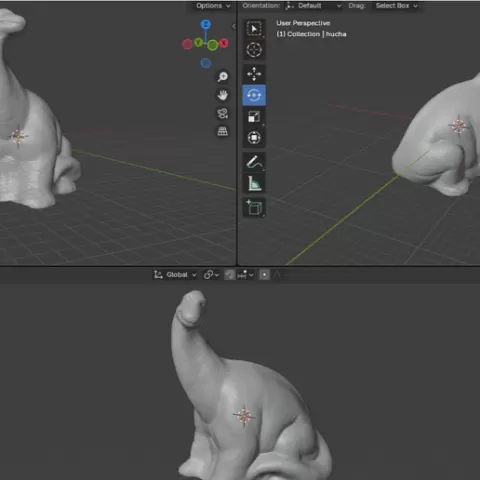Choose the Measure ruler tool
Viewport: 480px width, 480px height.
coord(254,183)
